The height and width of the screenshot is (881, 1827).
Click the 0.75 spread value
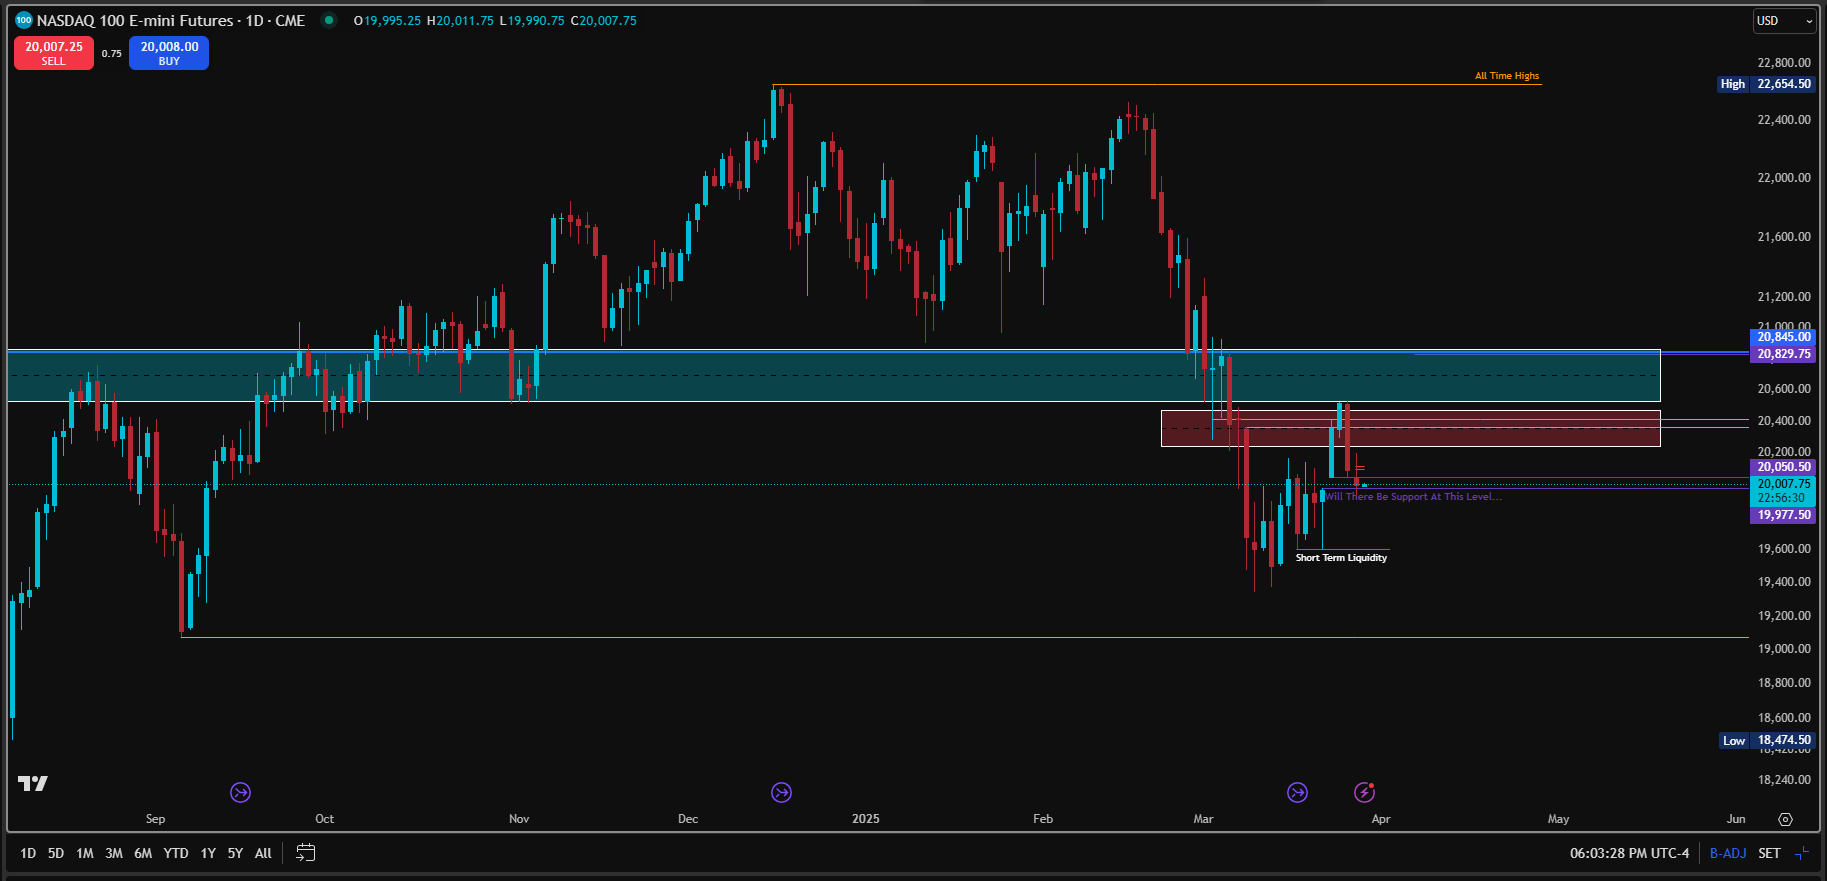click(112, 54)
